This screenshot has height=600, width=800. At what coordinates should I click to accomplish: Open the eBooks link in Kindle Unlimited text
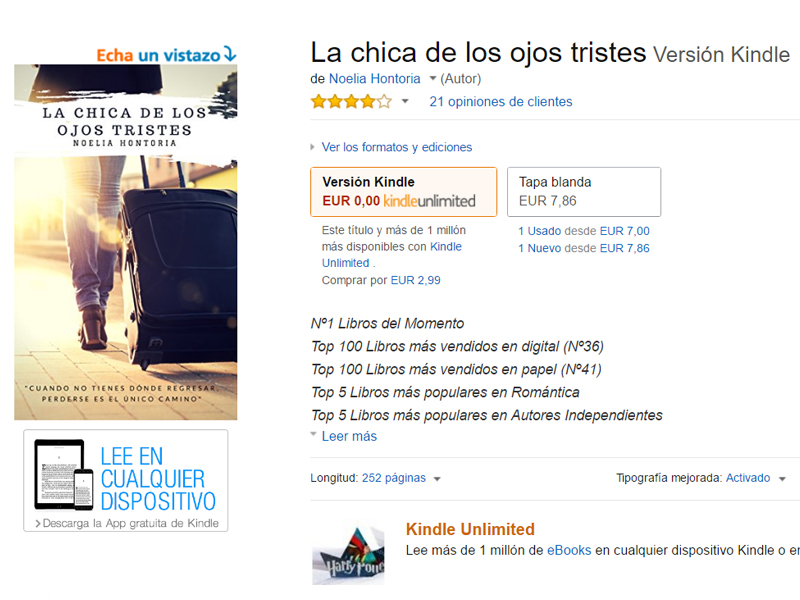tap(569, 551)
